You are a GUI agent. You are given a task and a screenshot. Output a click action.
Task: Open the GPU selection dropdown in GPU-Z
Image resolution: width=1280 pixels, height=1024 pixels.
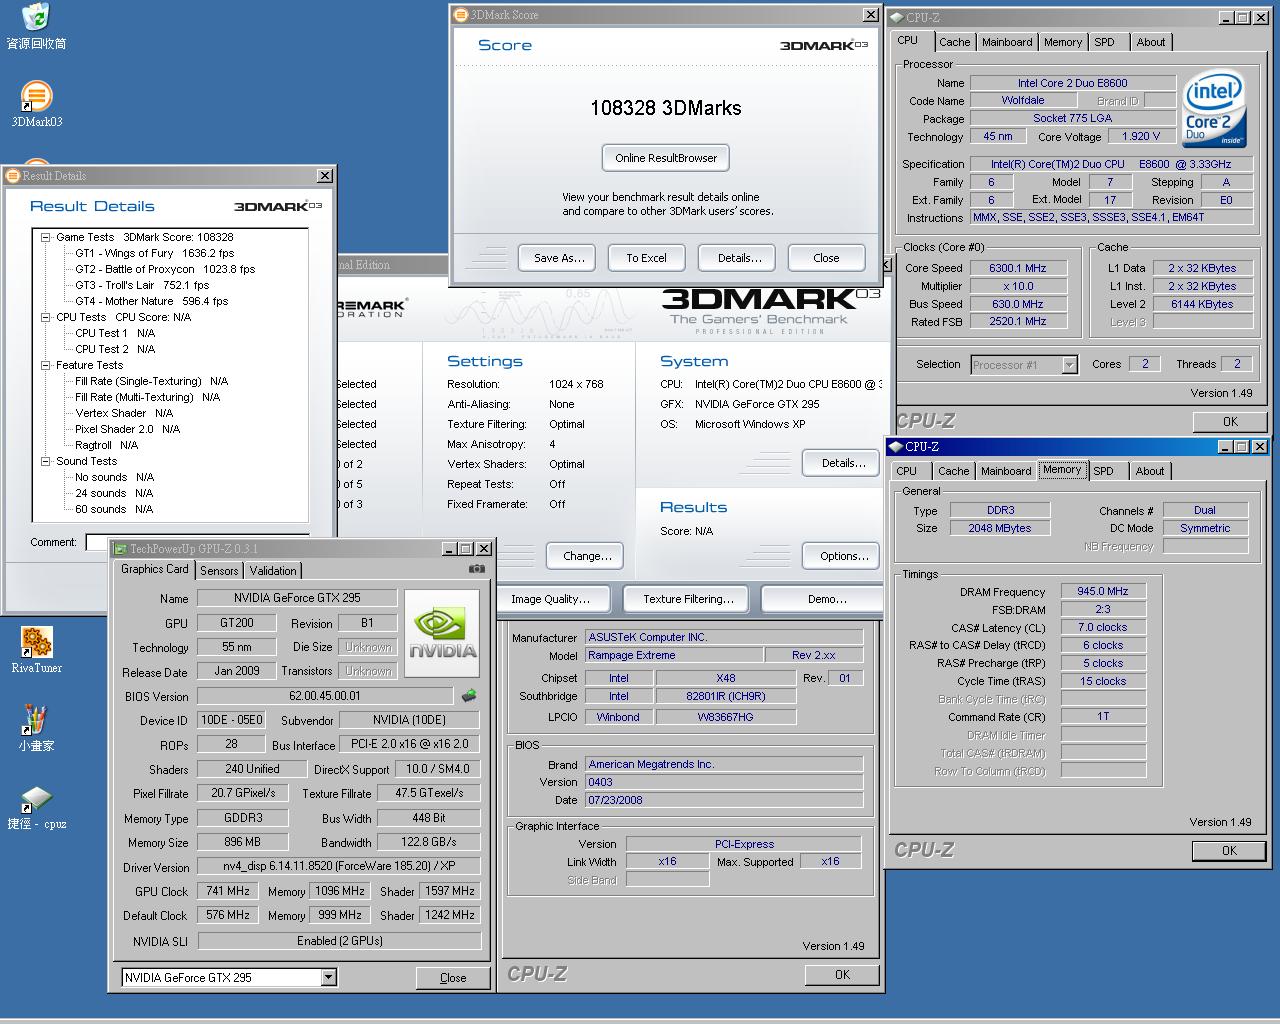pos(328,977)
